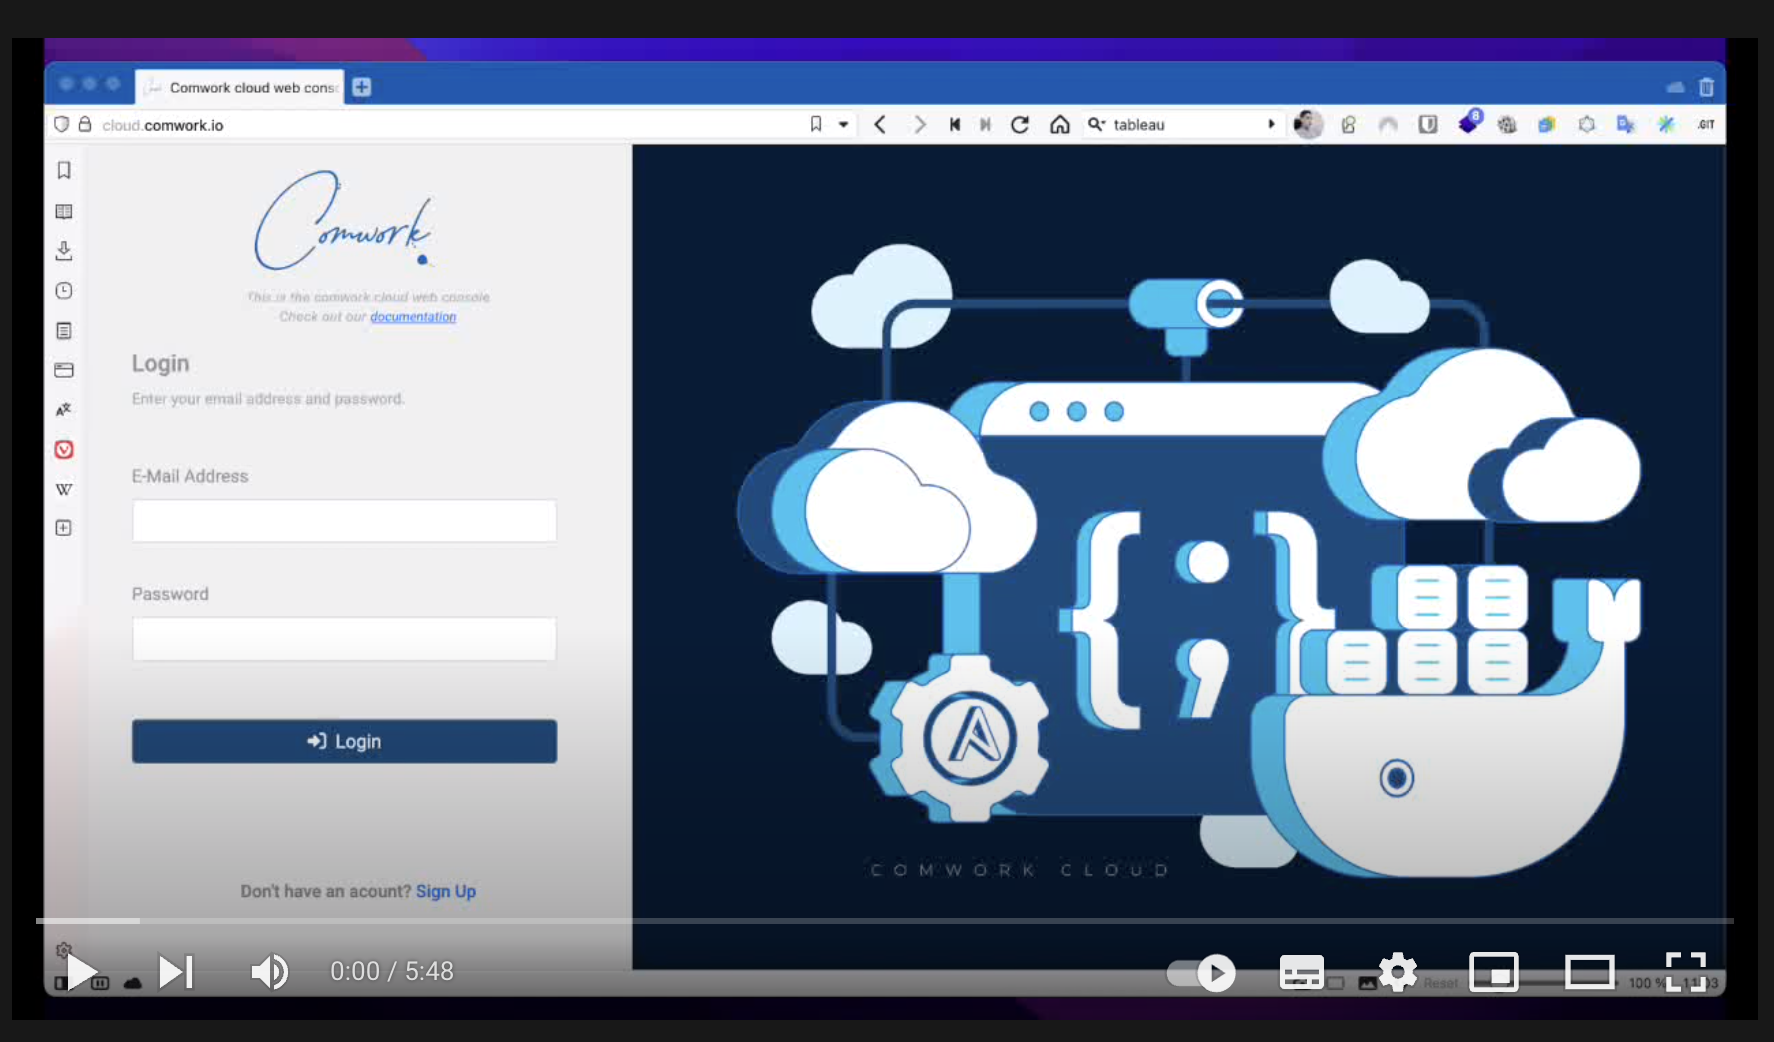Click the fast forward navigation button

[x=985, y=124]
